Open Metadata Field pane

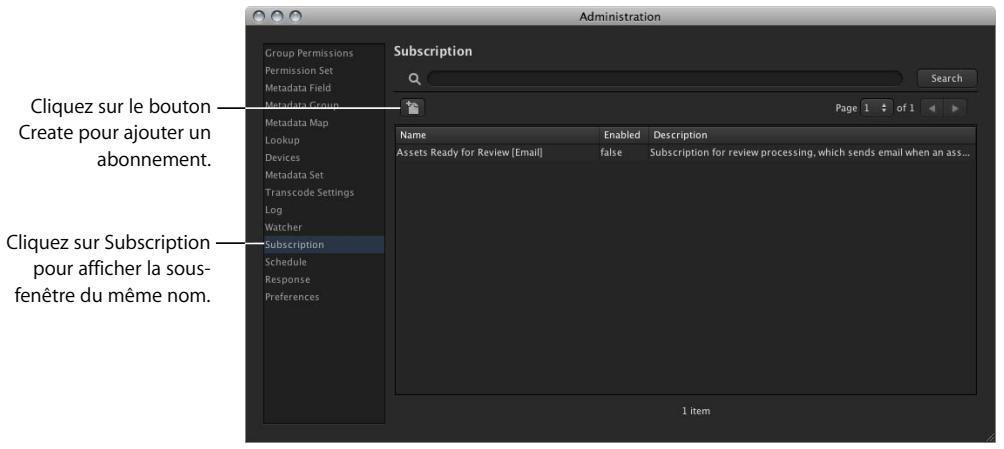tap(298, 88)
